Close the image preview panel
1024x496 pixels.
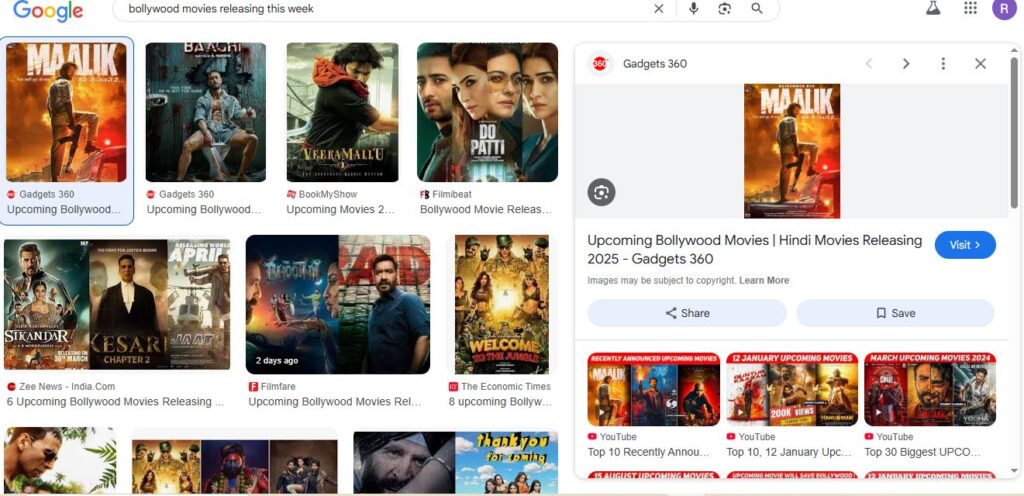click(980, 63)
